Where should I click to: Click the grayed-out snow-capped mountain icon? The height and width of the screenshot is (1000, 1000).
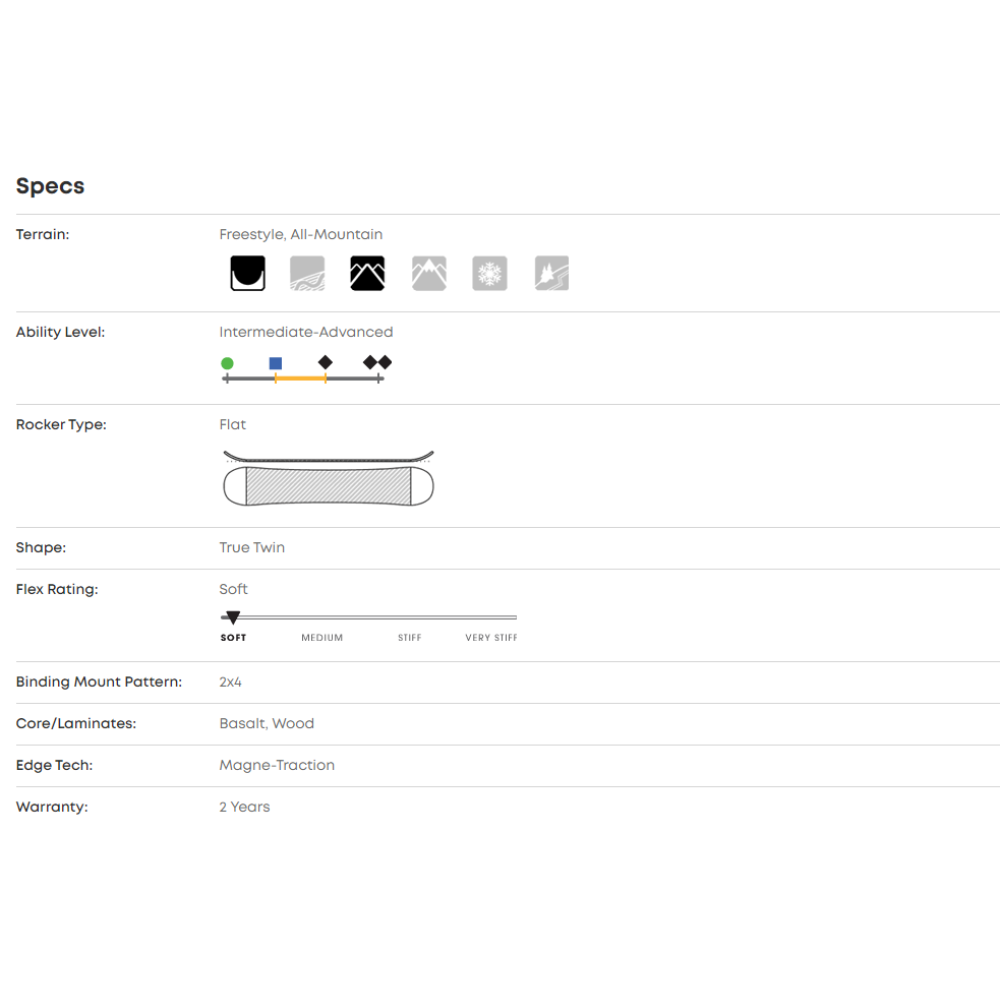429,273
